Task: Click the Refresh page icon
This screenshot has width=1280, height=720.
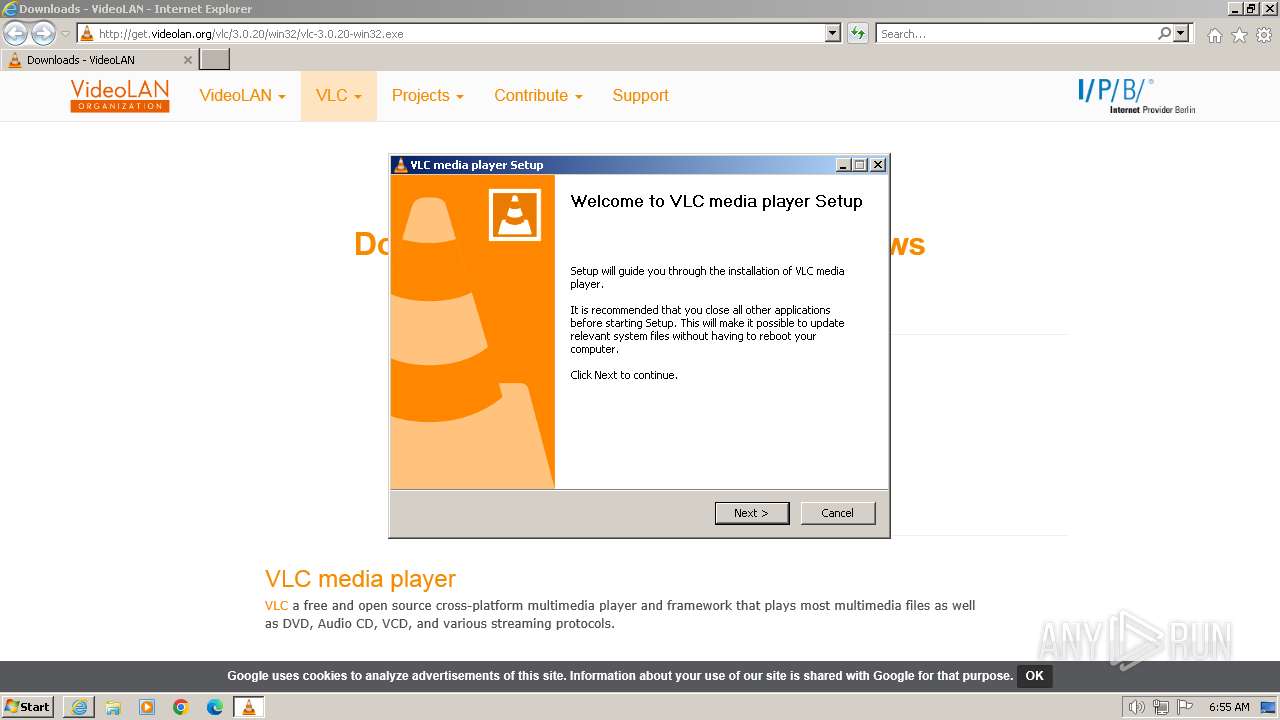Action: click(x=858, y=33)
